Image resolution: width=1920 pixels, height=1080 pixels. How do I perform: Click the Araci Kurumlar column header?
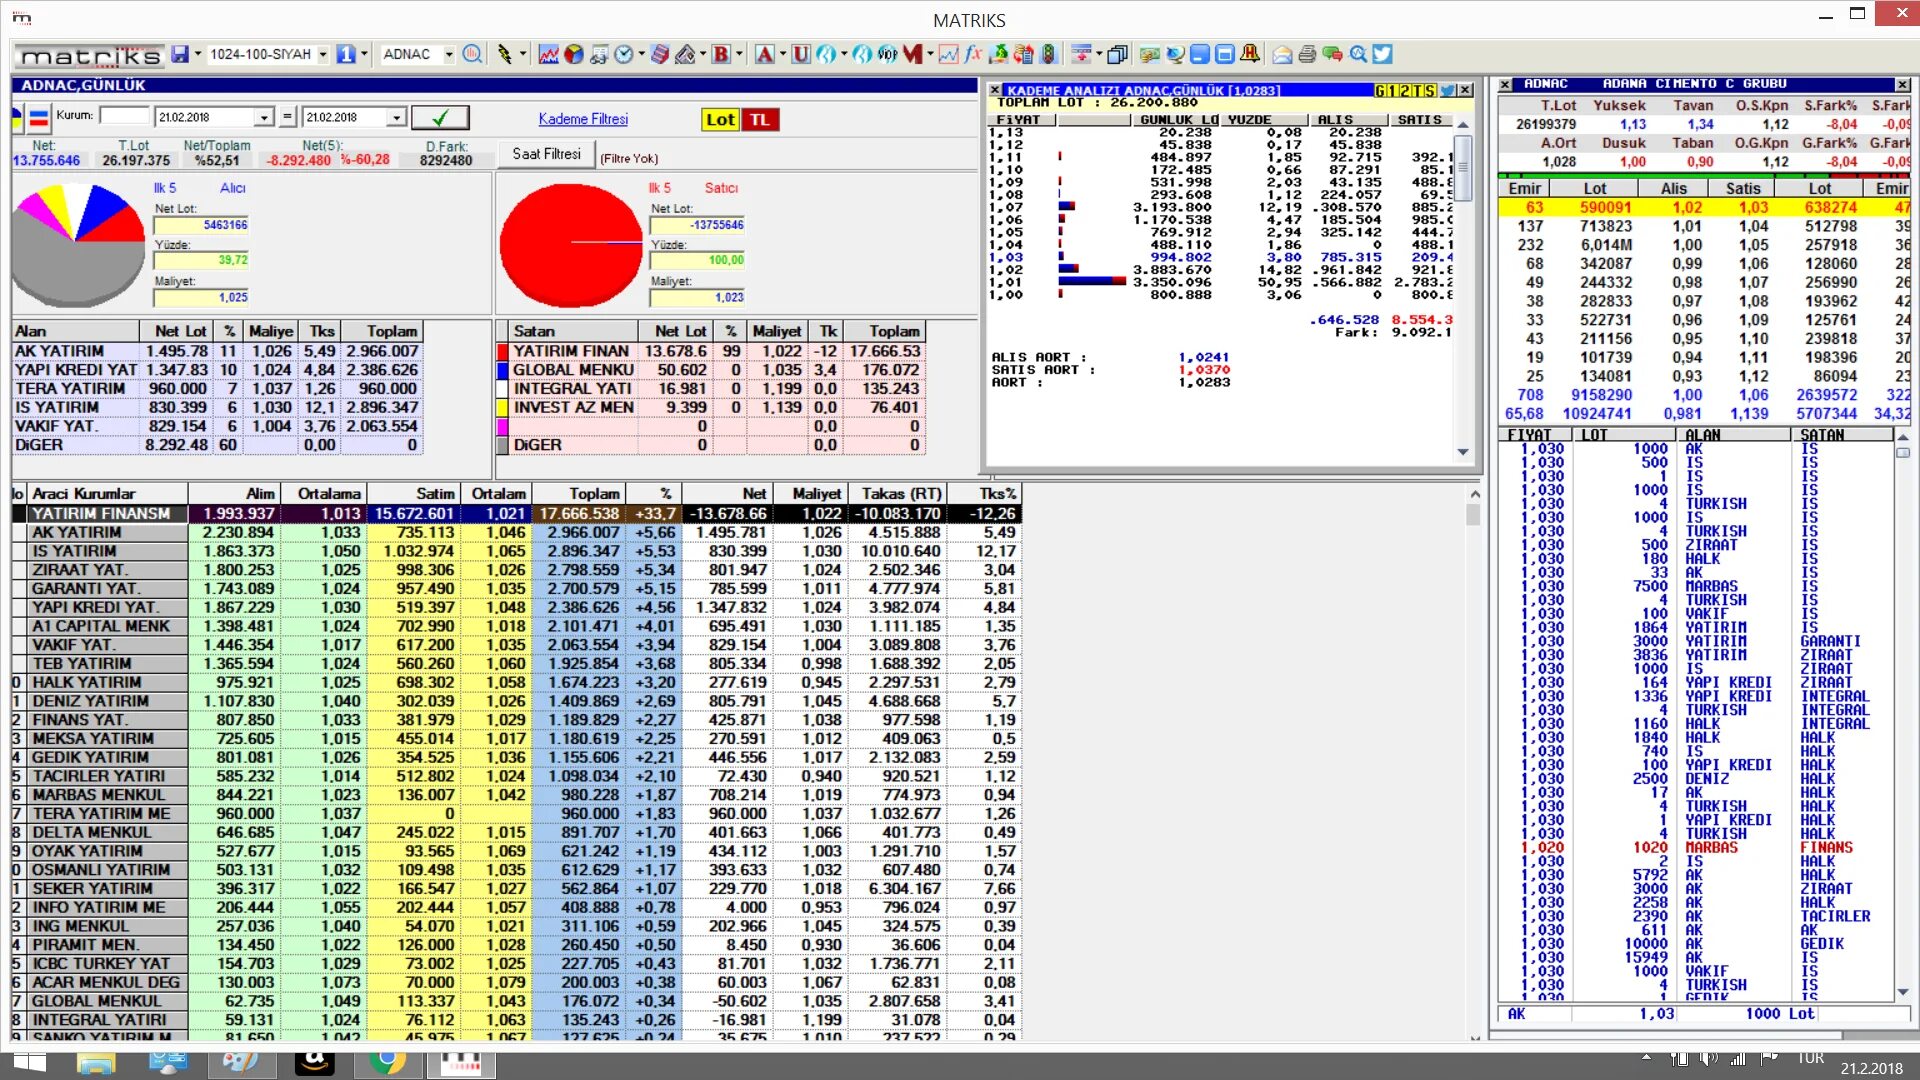(x=84, y=494)
